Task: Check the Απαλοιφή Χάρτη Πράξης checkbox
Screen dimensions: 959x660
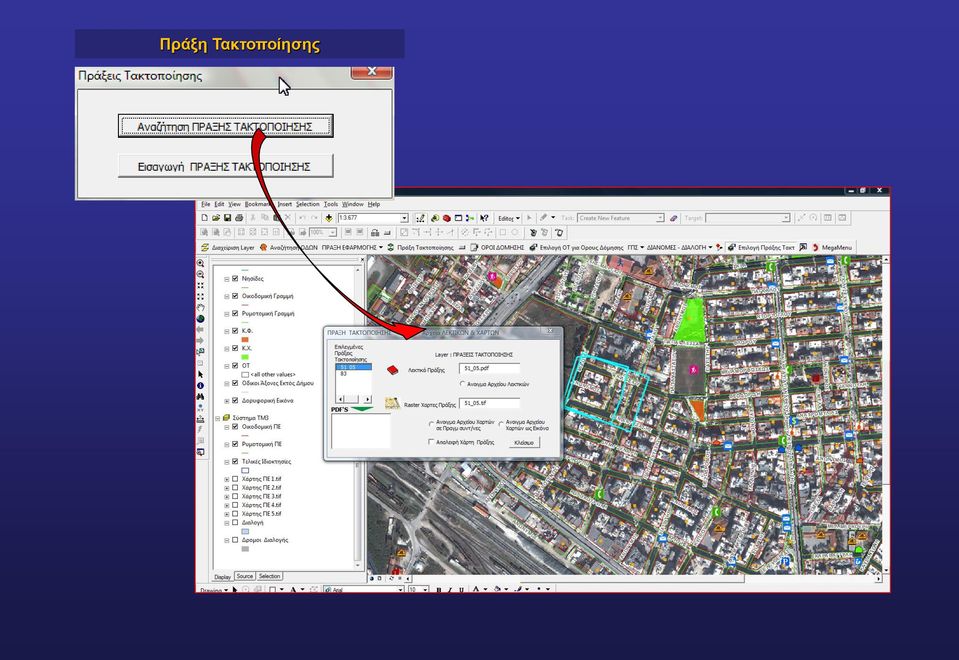Action: 431,442
